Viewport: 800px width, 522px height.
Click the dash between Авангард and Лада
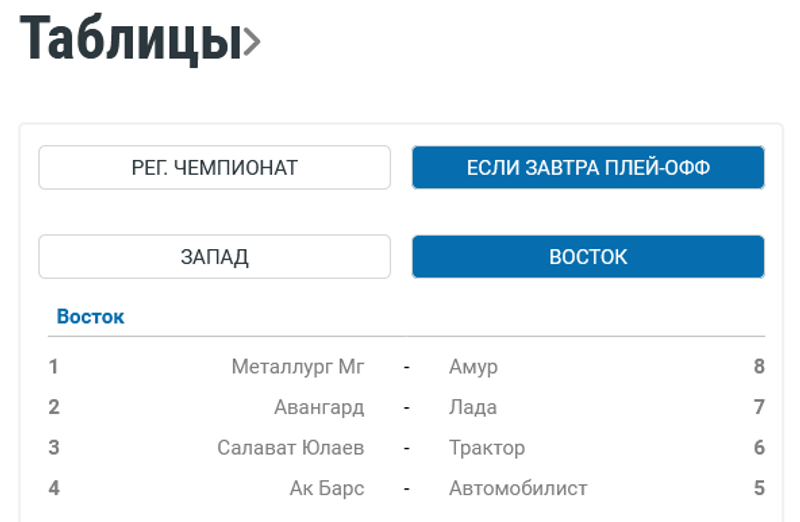pyautogui.click(x=407, y=408)
